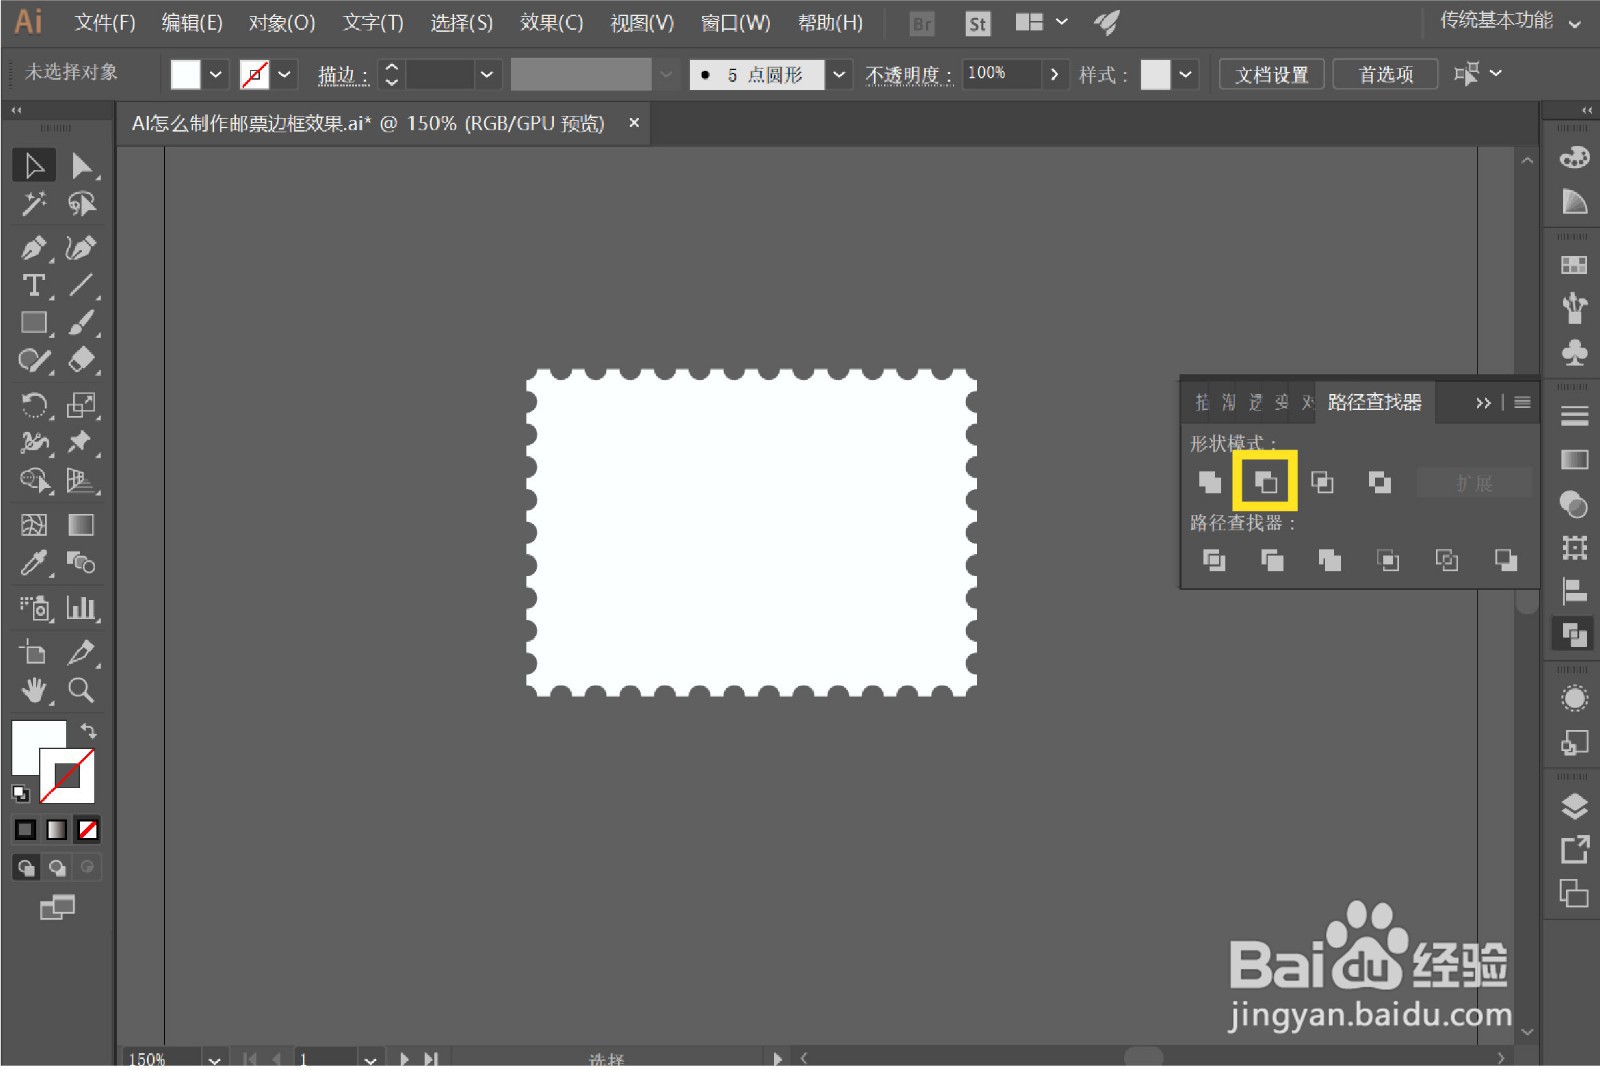Pick the Eraser tool

coord(82,360)
